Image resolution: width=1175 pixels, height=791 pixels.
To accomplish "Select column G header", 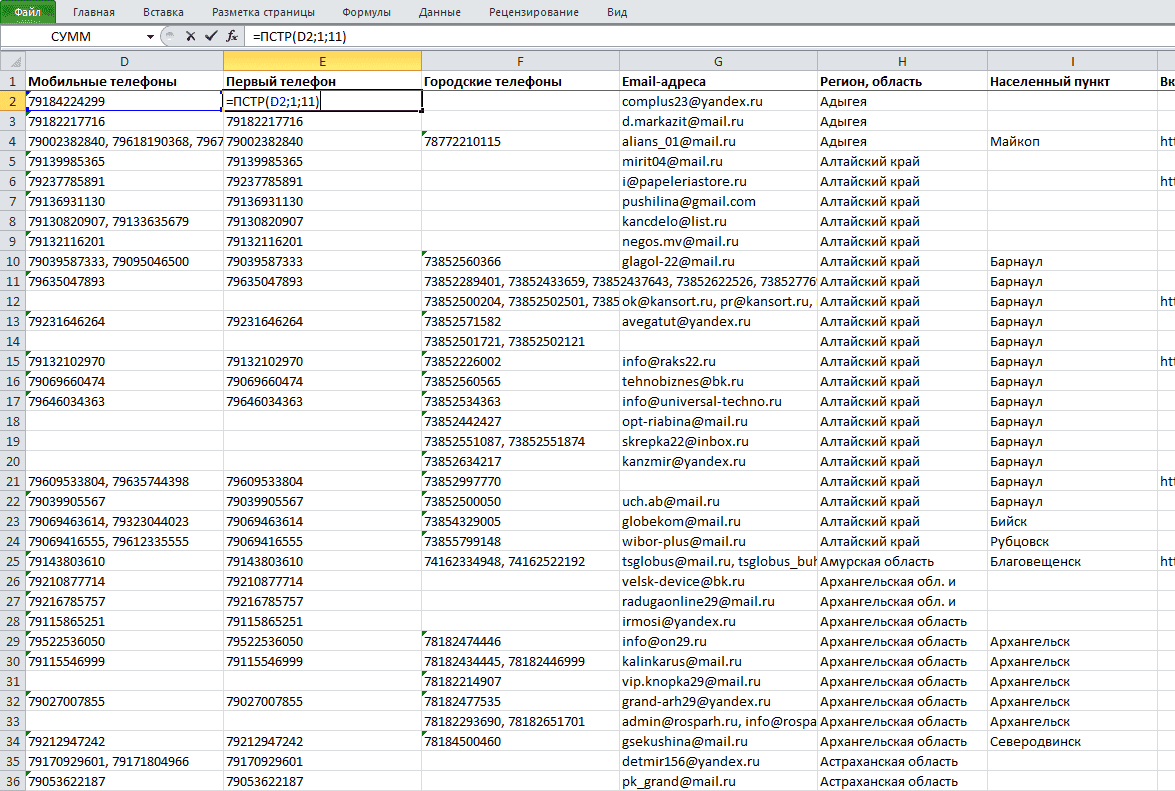I will point(718,61).
